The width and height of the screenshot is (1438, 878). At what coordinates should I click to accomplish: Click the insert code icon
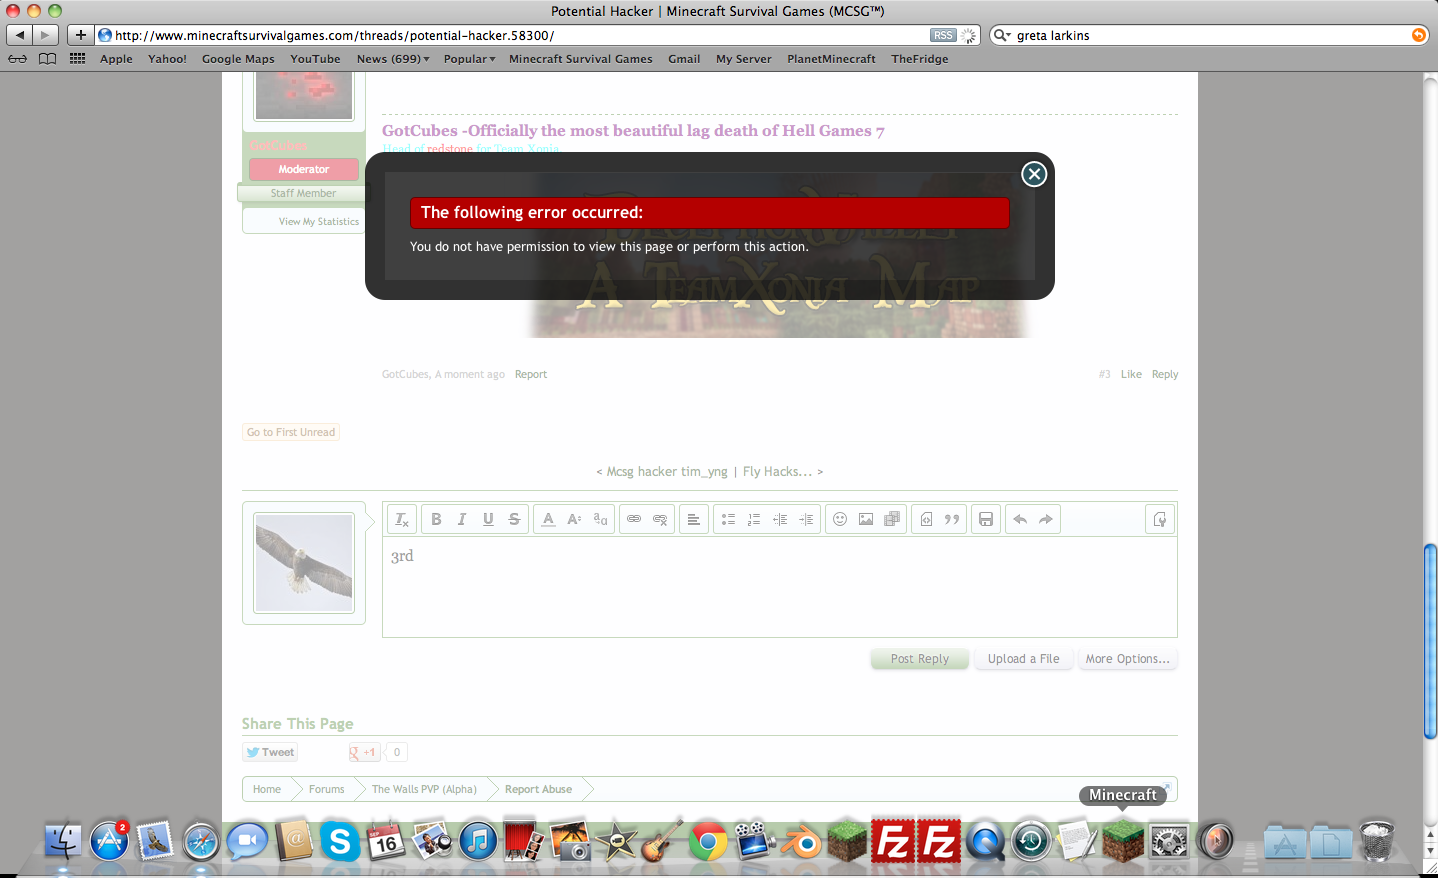926,519
